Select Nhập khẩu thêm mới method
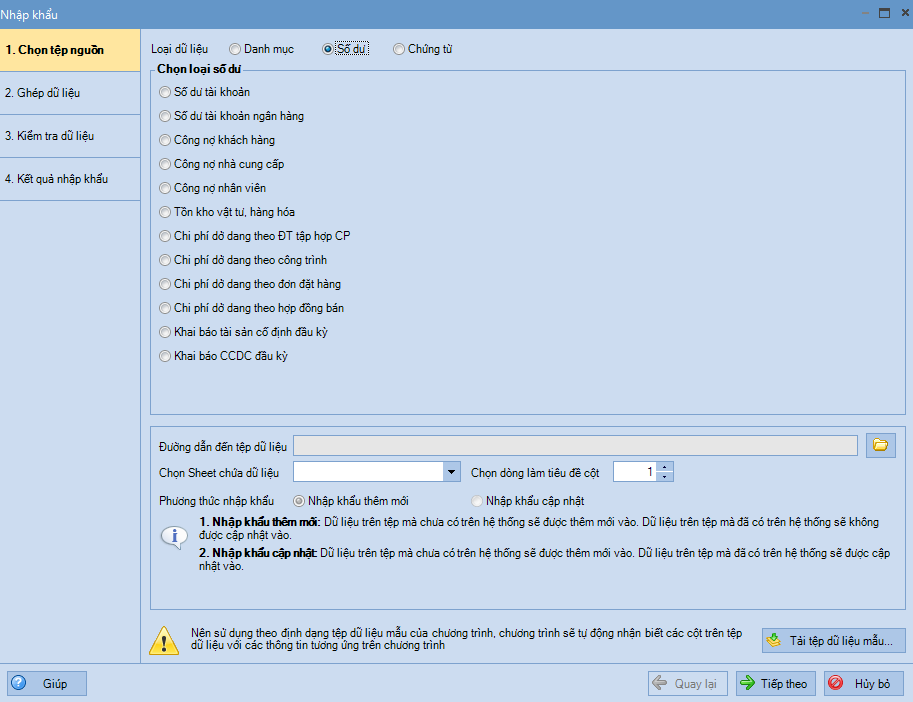 click(351, 501)
